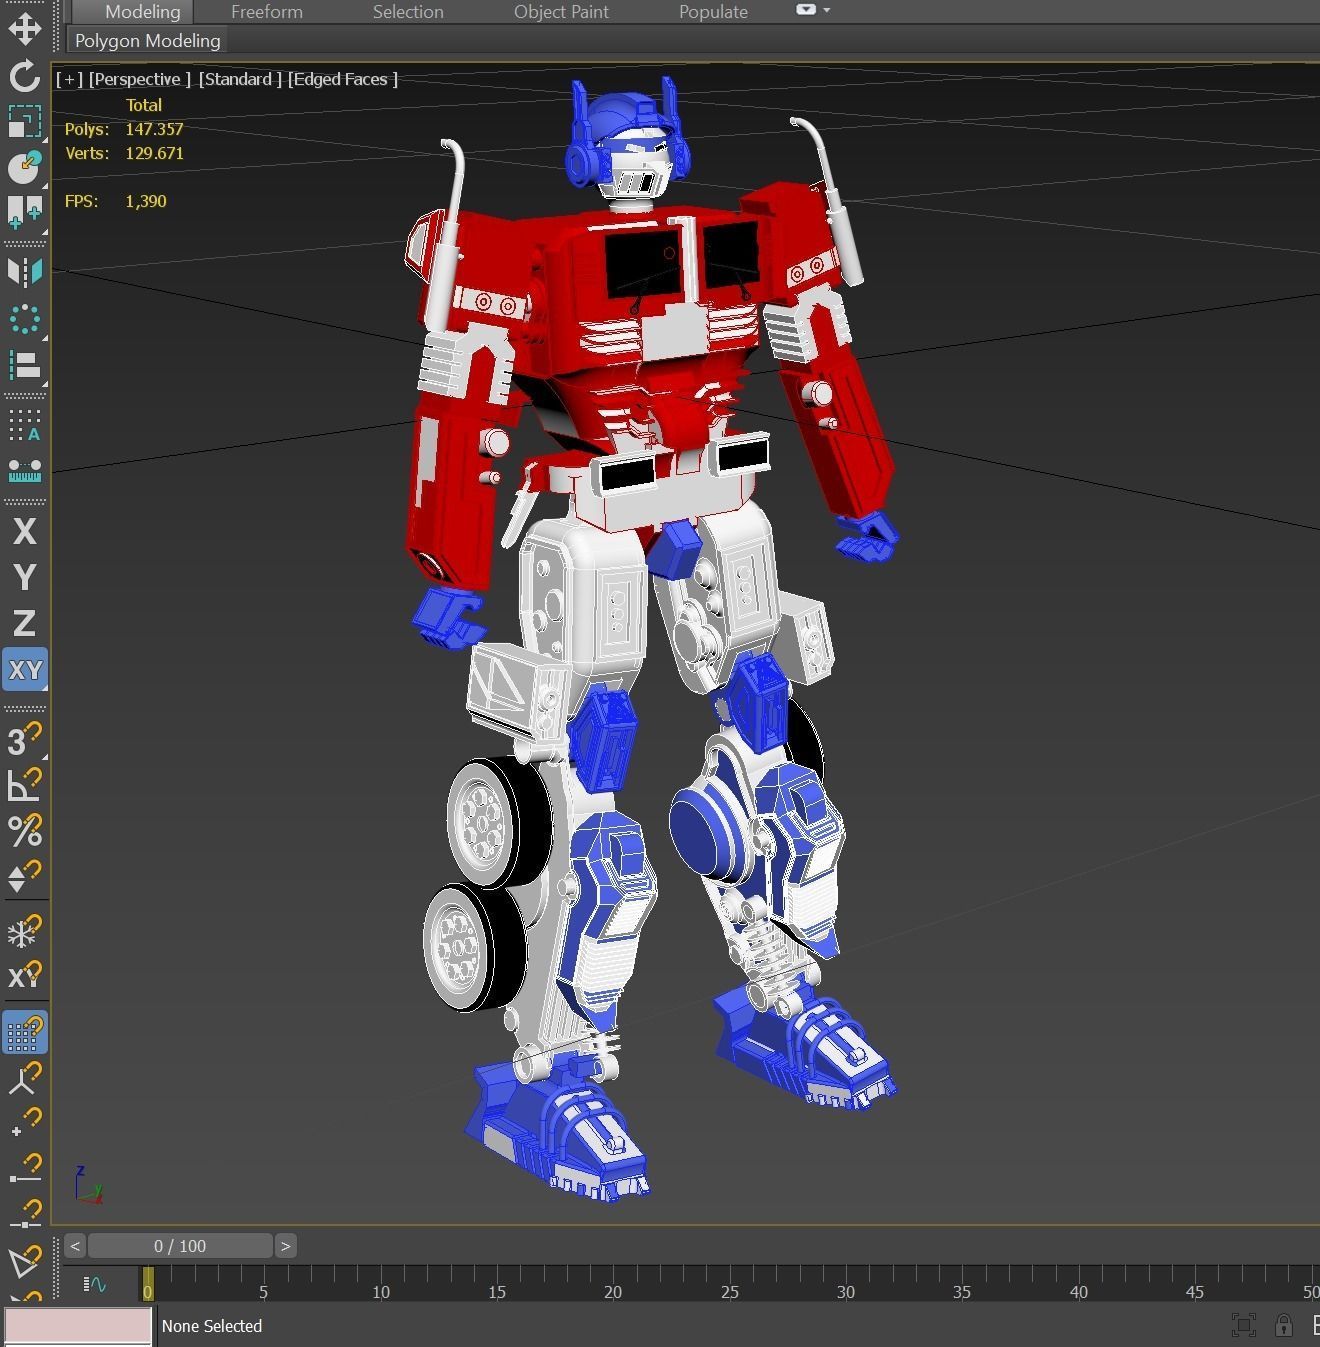Toggle the XY plane constraint
The width and height of the screenshot is (1320, 1347).
(x=24, y=669)
